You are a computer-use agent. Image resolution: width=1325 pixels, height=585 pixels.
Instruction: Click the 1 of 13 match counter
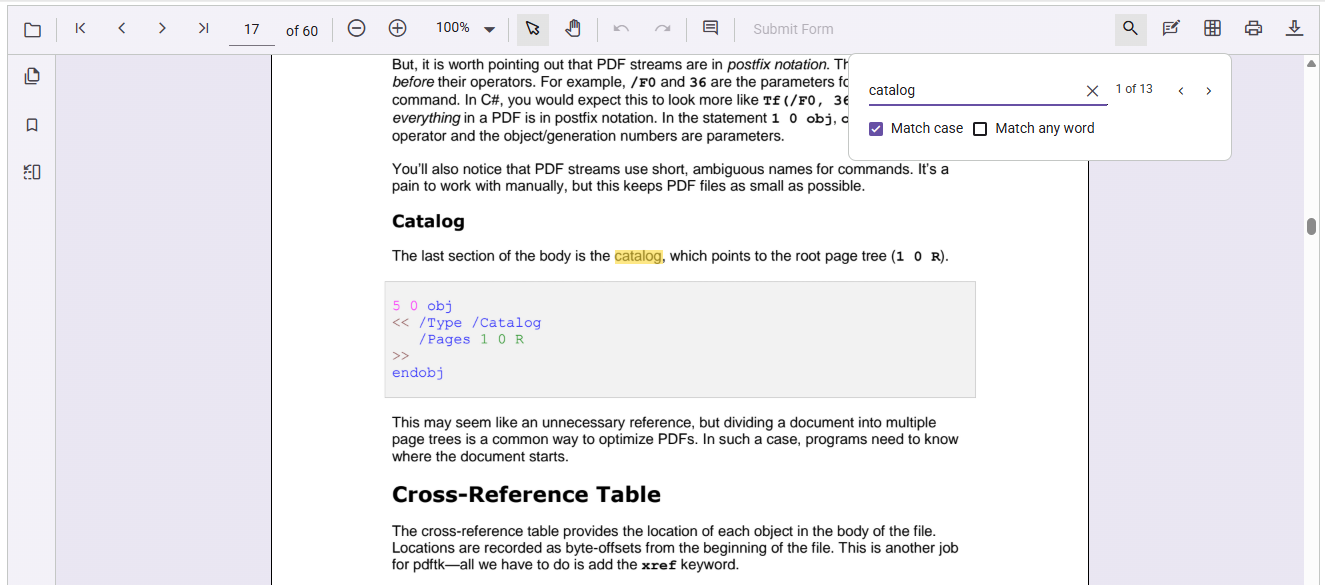coord(1134,89)
